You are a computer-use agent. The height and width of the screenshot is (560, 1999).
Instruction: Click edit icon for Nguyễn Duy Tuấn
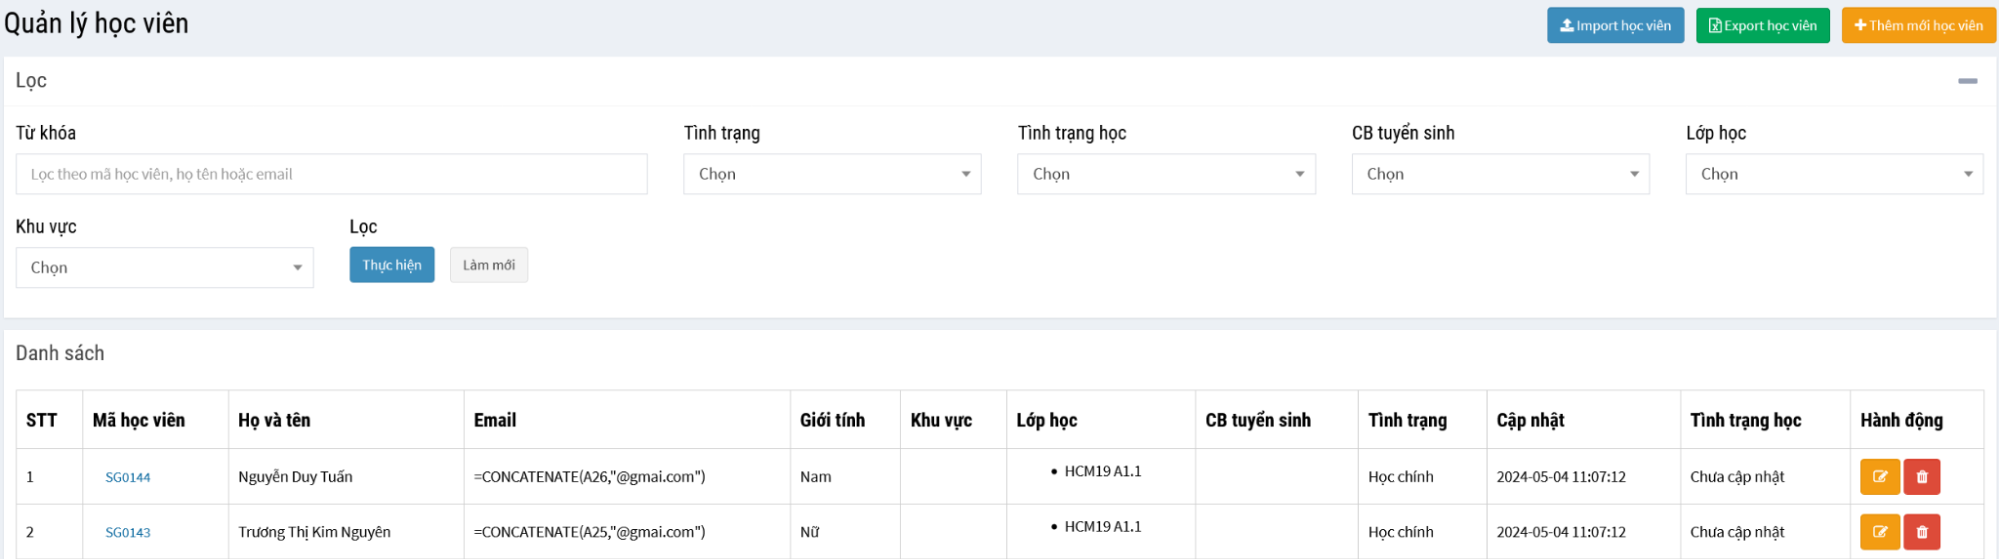point(1879,477)
